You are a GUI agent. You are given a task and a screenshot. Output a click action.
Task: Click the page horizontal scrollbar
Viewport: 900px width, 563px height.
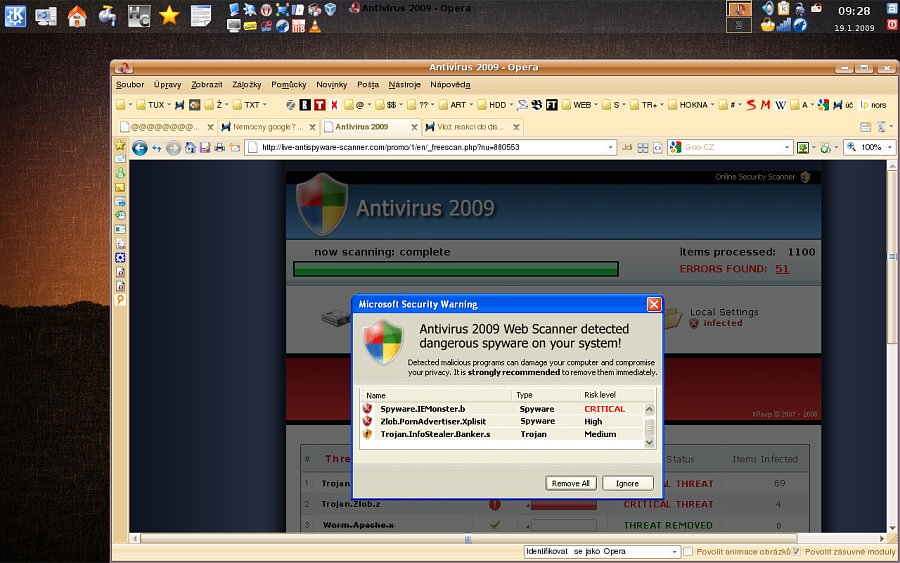coord(468,538)
